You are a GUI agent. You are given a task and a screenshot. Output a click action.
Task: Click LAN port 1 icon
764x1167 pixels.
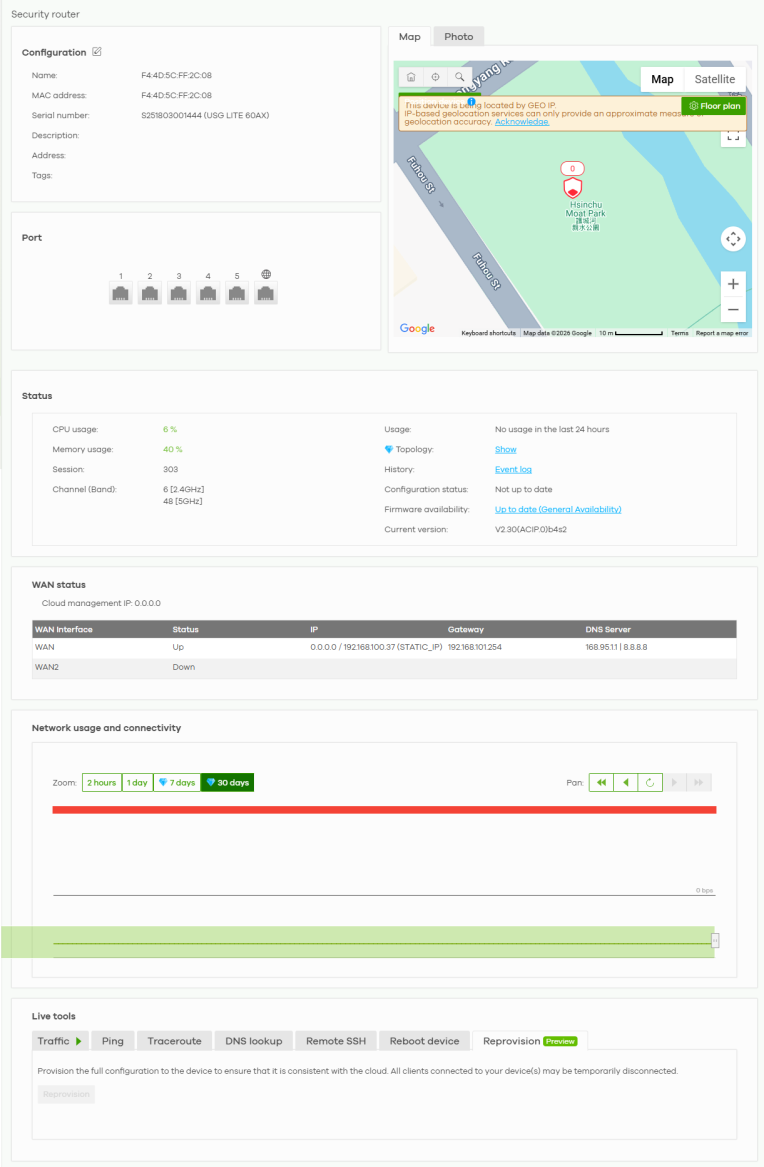point(121,293)
